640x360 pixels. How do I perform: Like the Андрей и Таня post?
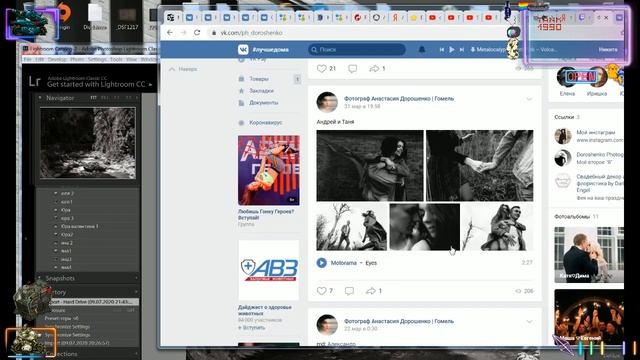click(x=322, y=291)
